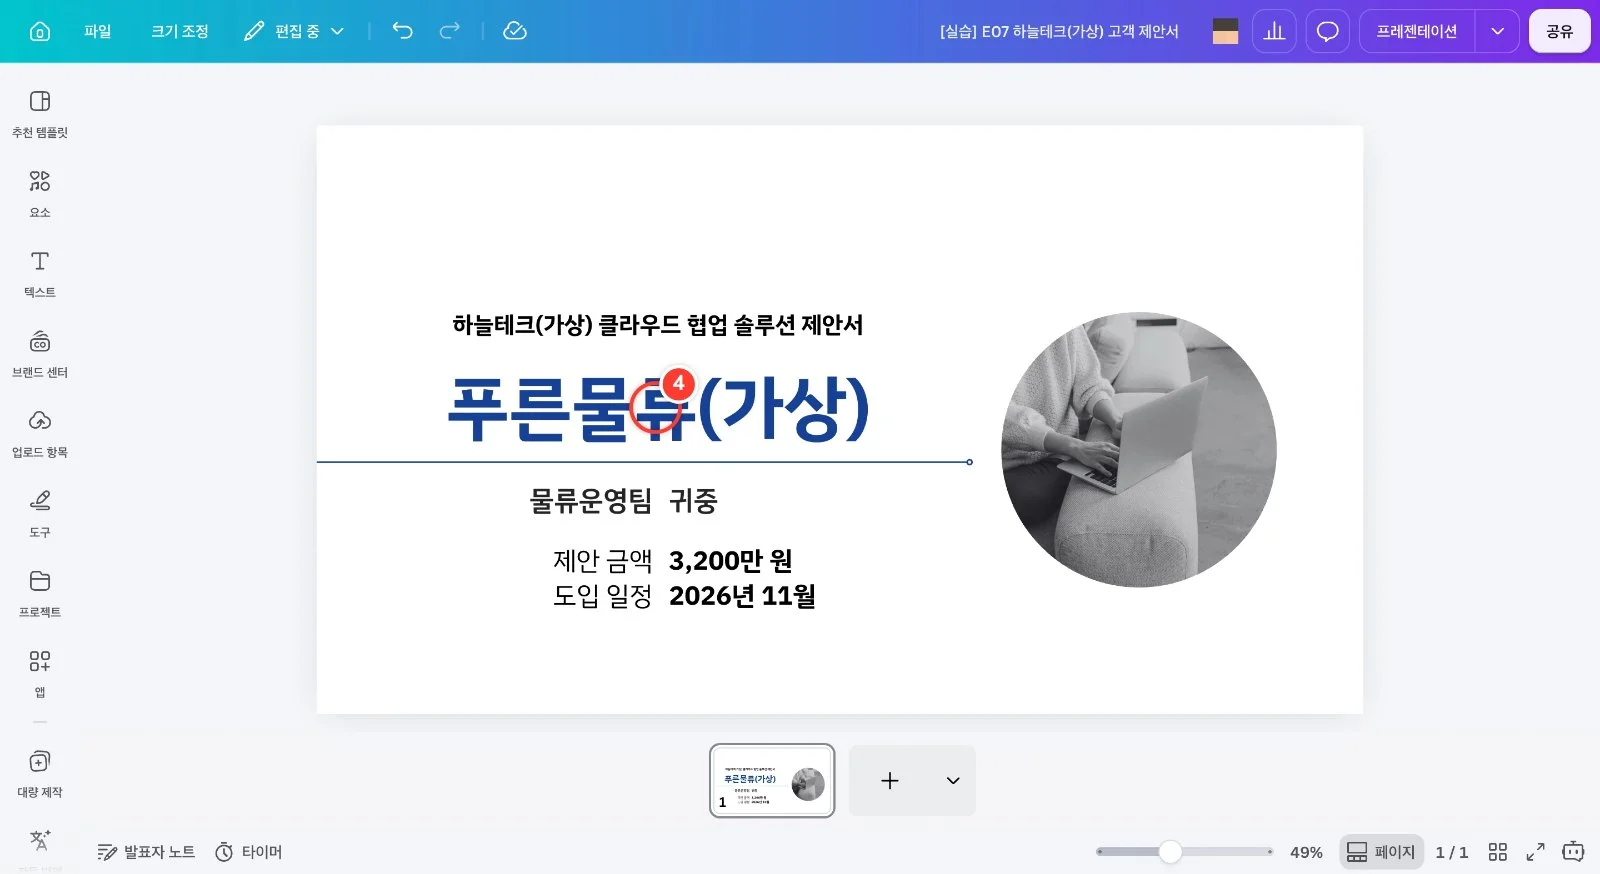Open the 도구 drawing tools panel
Viewport: 1600px width, 874px height.
(40, 514)
